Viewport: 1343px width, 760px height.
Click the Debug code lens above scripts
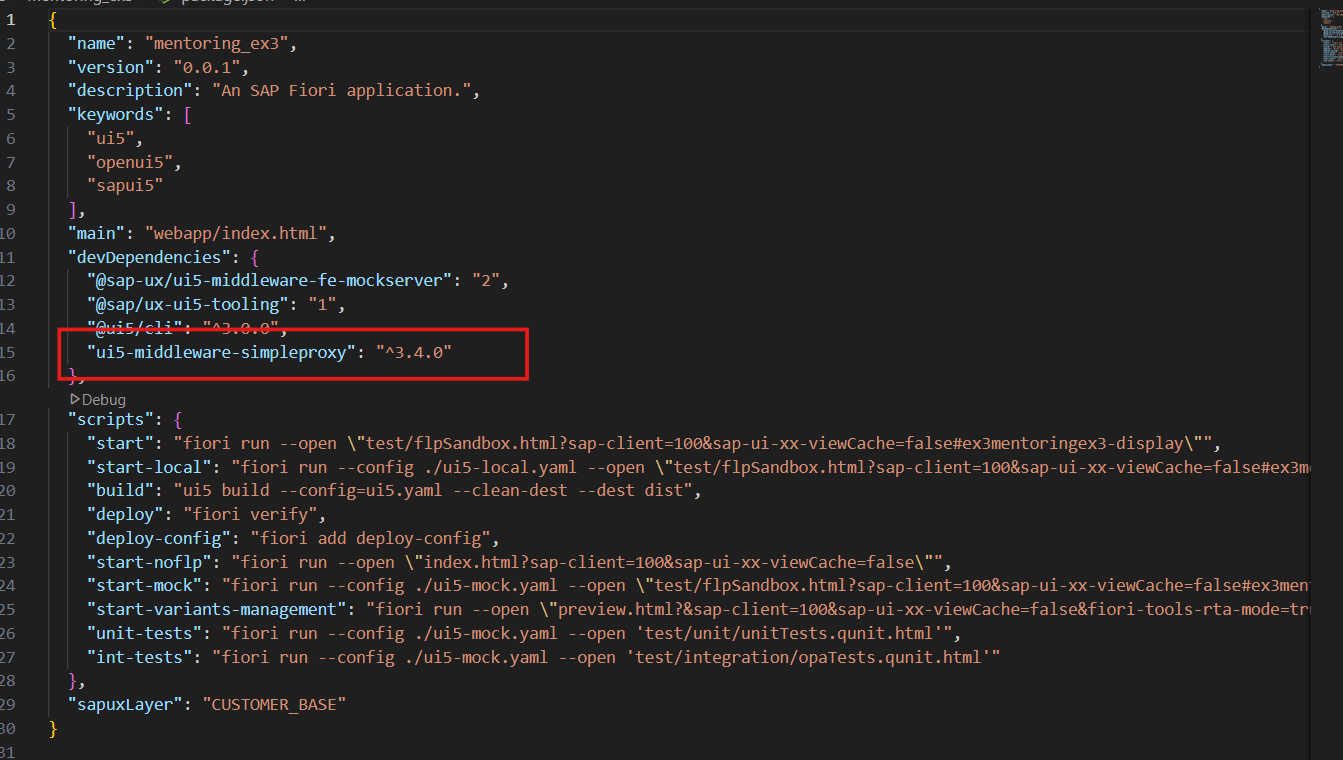98,399
